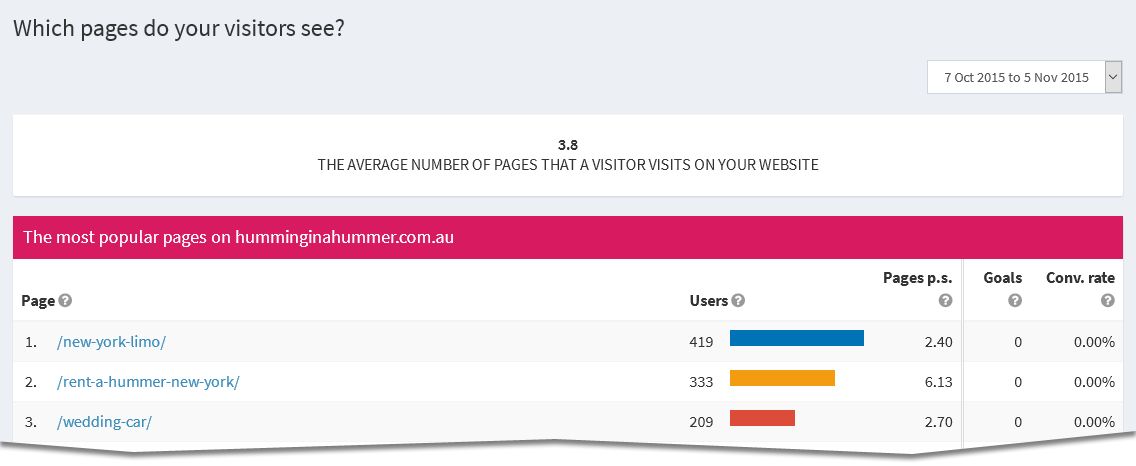Image resolution: width=1136 pixels, height=466 pixels.
Task: Click help icon next to Users header
Action: tap(738, 300)
